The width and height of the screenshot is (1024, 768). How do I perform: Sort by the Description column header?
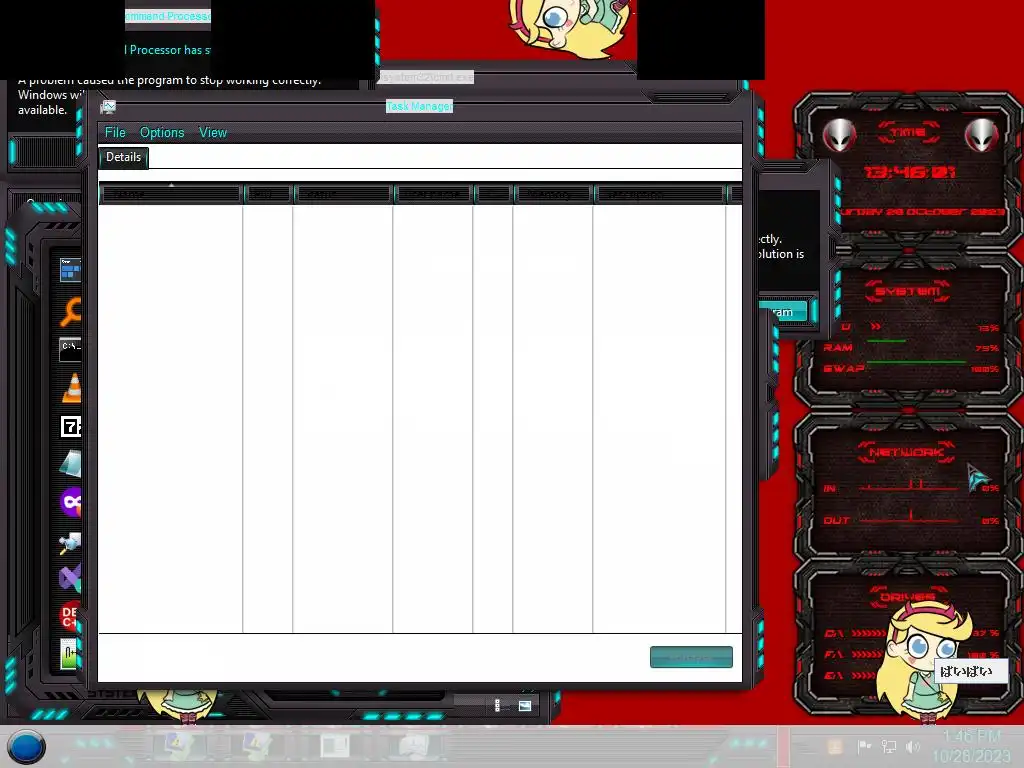tap(660, 194)
